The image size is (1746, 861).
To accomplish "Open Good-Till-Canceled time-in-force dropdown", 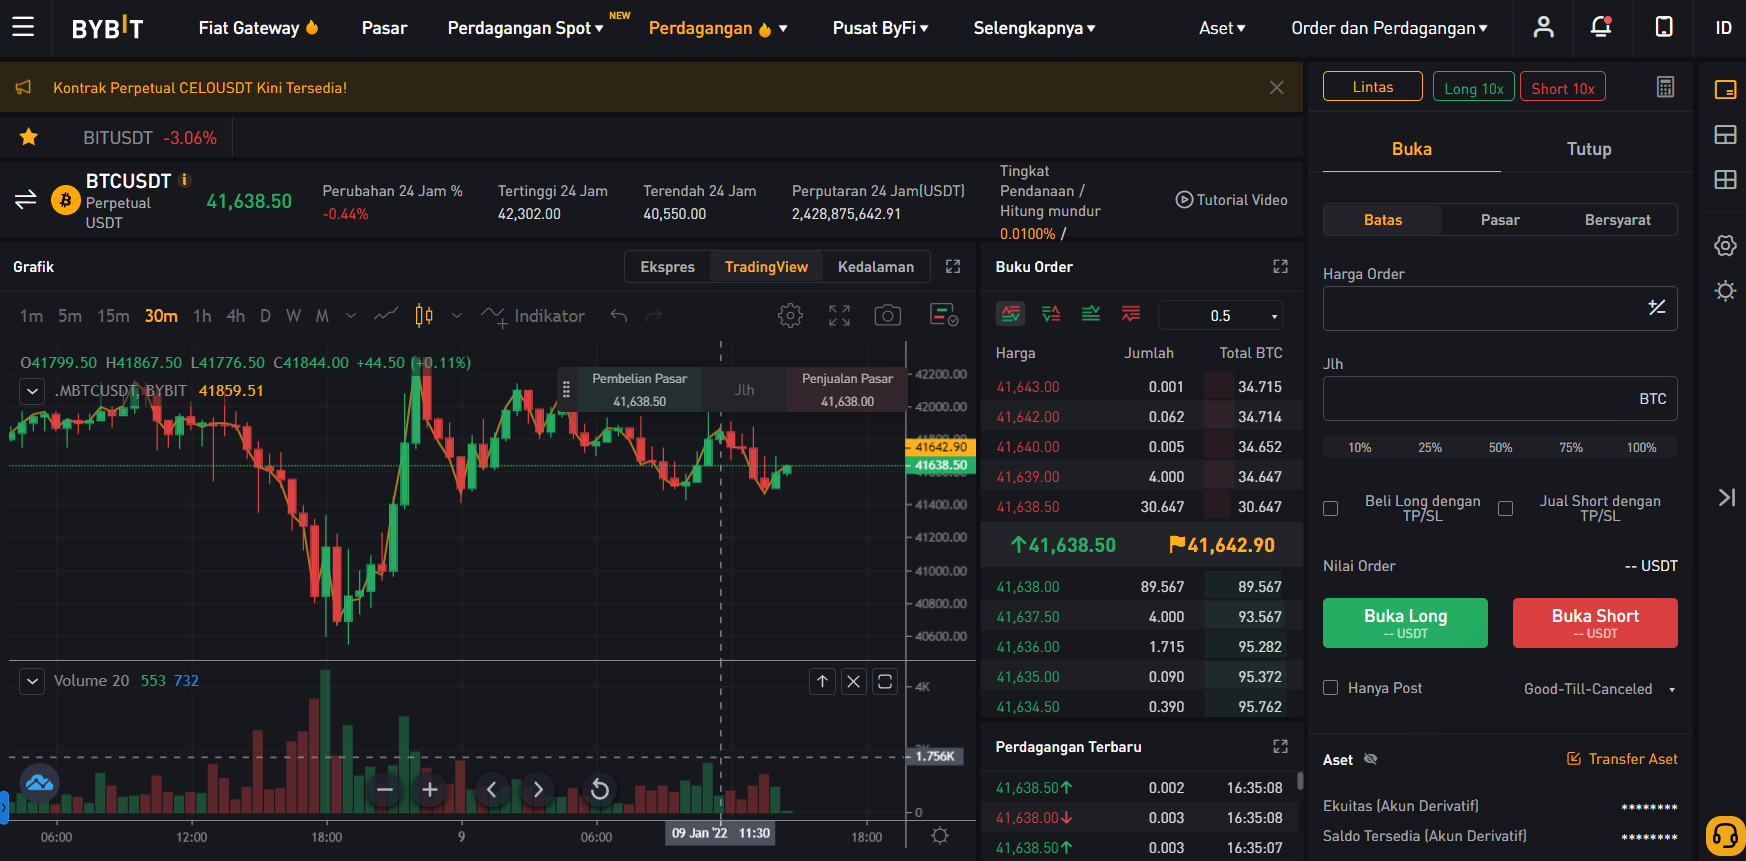I will tap(1599, 689).
